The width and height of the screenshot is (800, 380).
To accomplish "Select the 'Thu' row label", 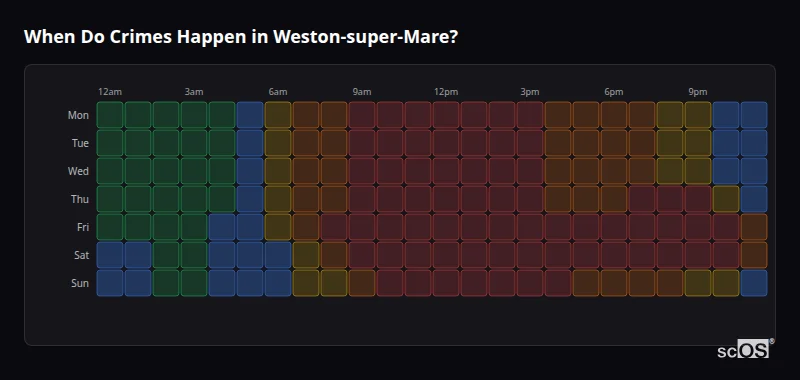I will tap(80, 199).
